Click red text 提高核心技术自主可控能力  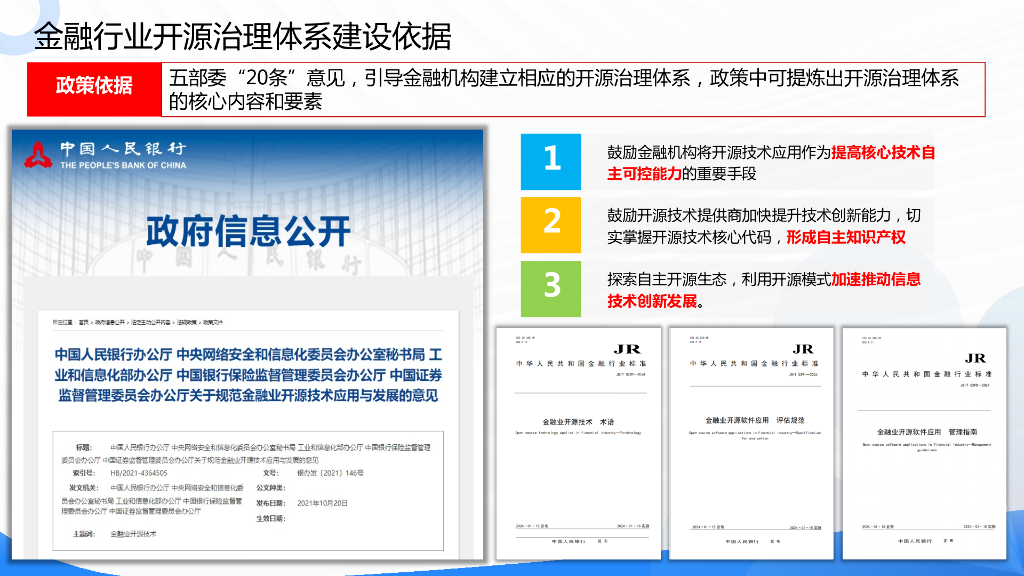coord(771,163)
